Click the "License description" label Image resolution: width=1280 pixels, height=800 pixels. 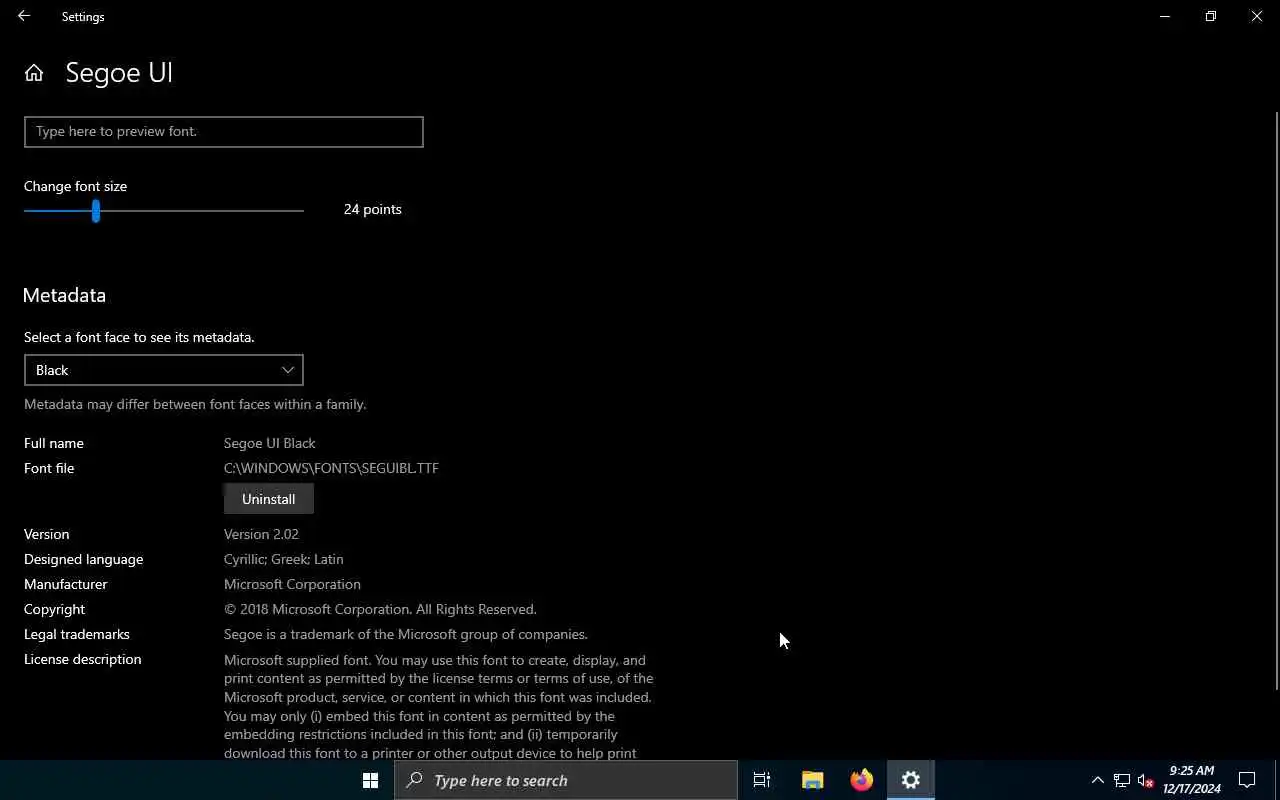pos(83,659)
